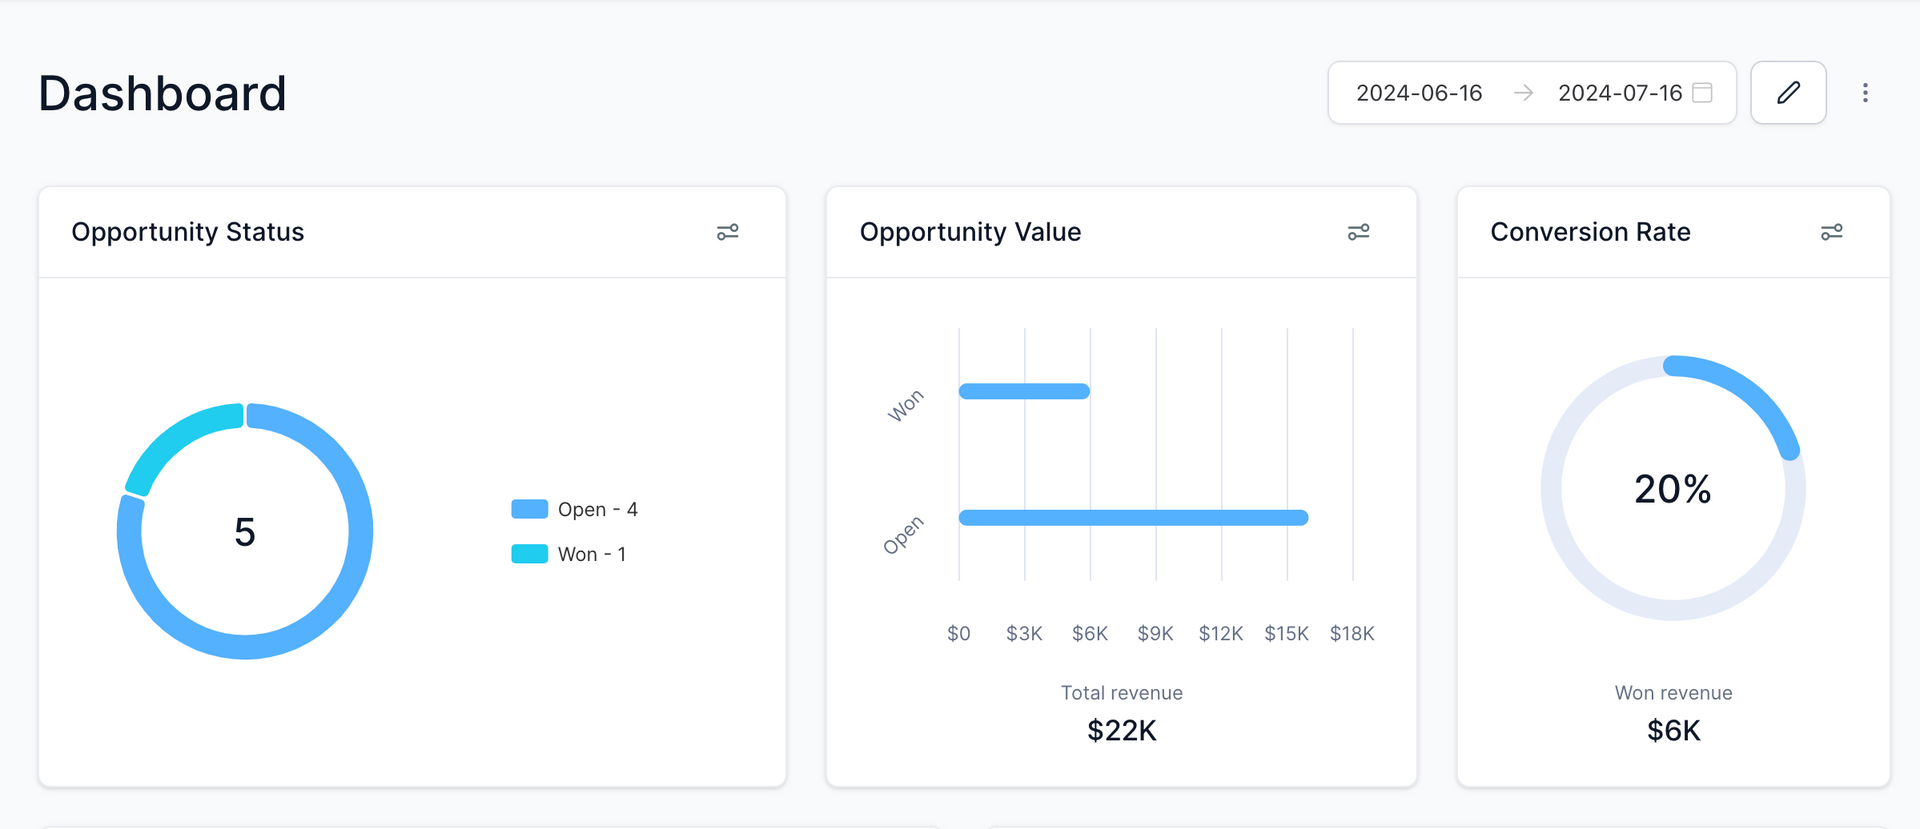Click the $18K axis label
This screenshot has width=1920, height=829.
coord(1351,633)
